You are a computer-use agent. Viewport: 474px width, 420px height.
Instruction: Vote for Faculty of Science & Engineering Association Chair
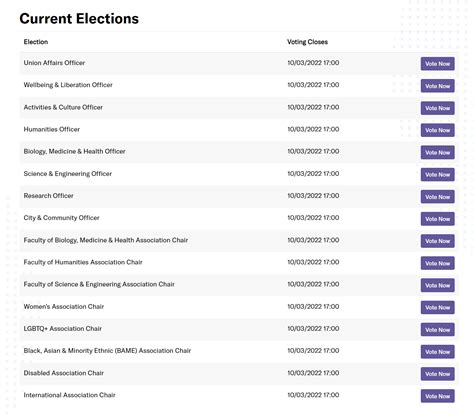(x=437, y=285)
